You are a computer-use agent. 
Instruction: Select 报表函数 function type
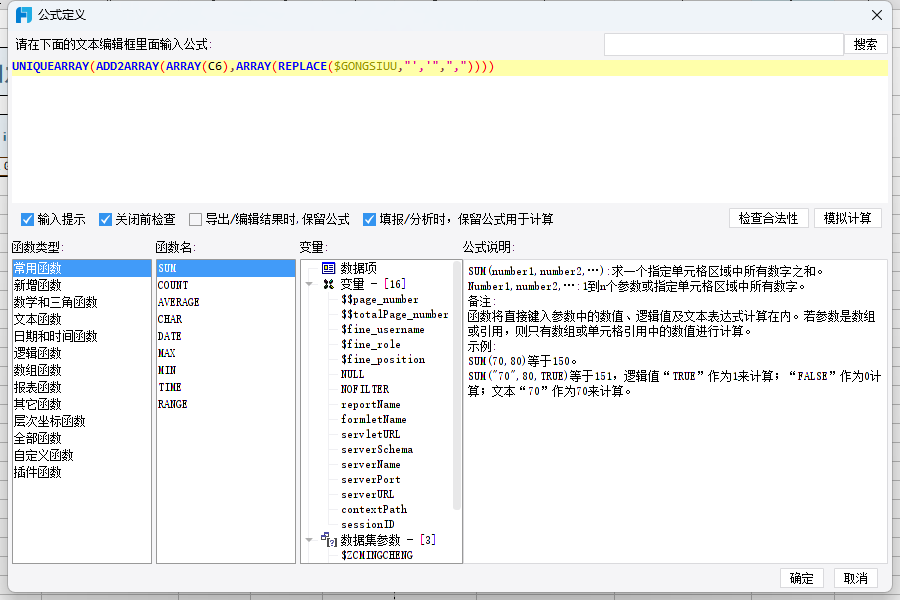click(82, 387)
